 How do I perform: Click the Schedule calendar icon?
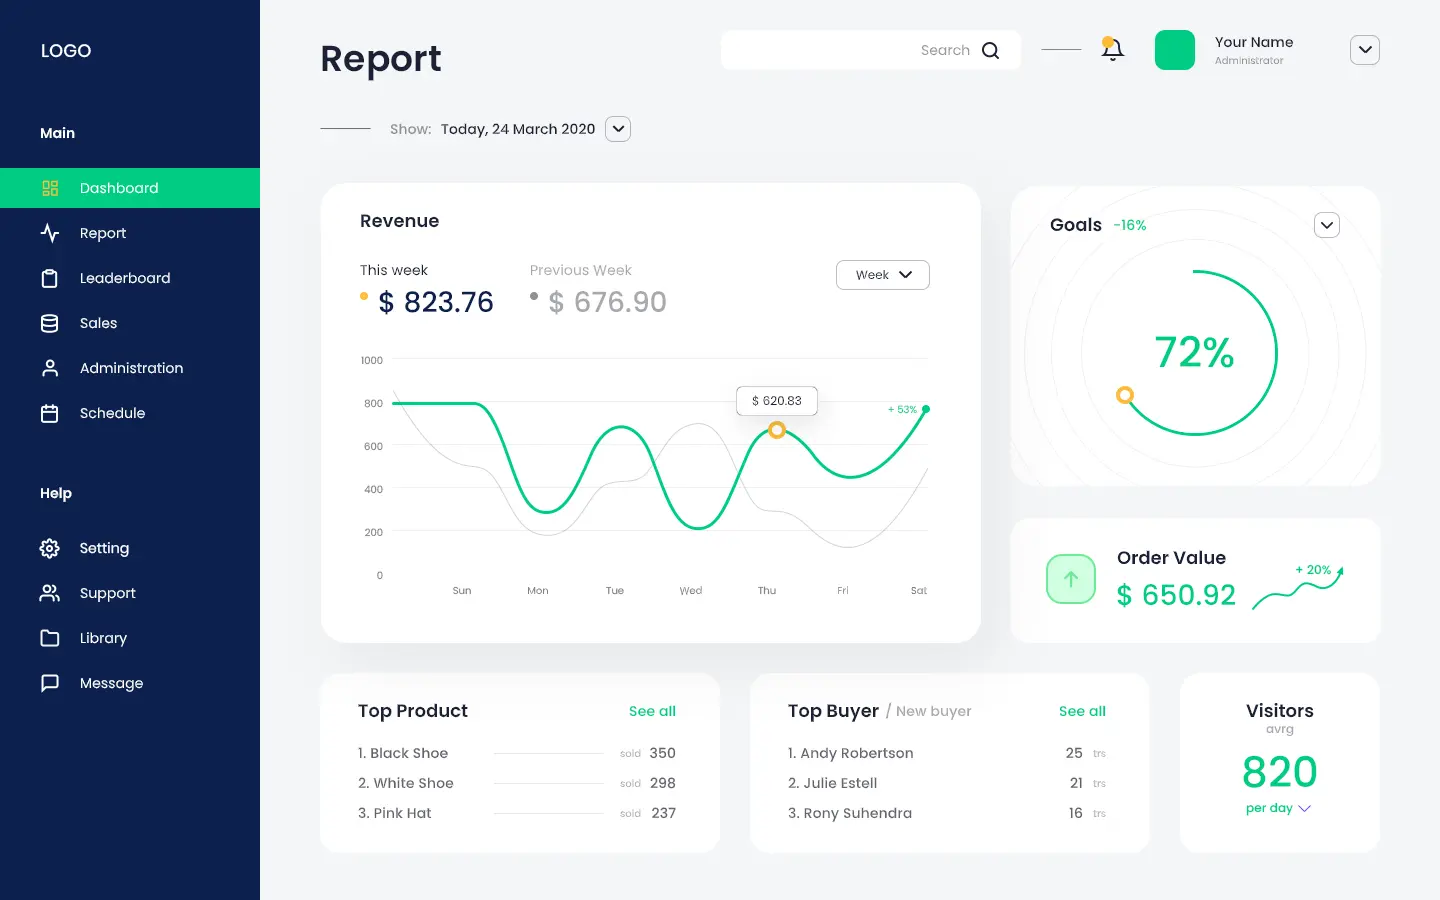click(x=50, y=413)
